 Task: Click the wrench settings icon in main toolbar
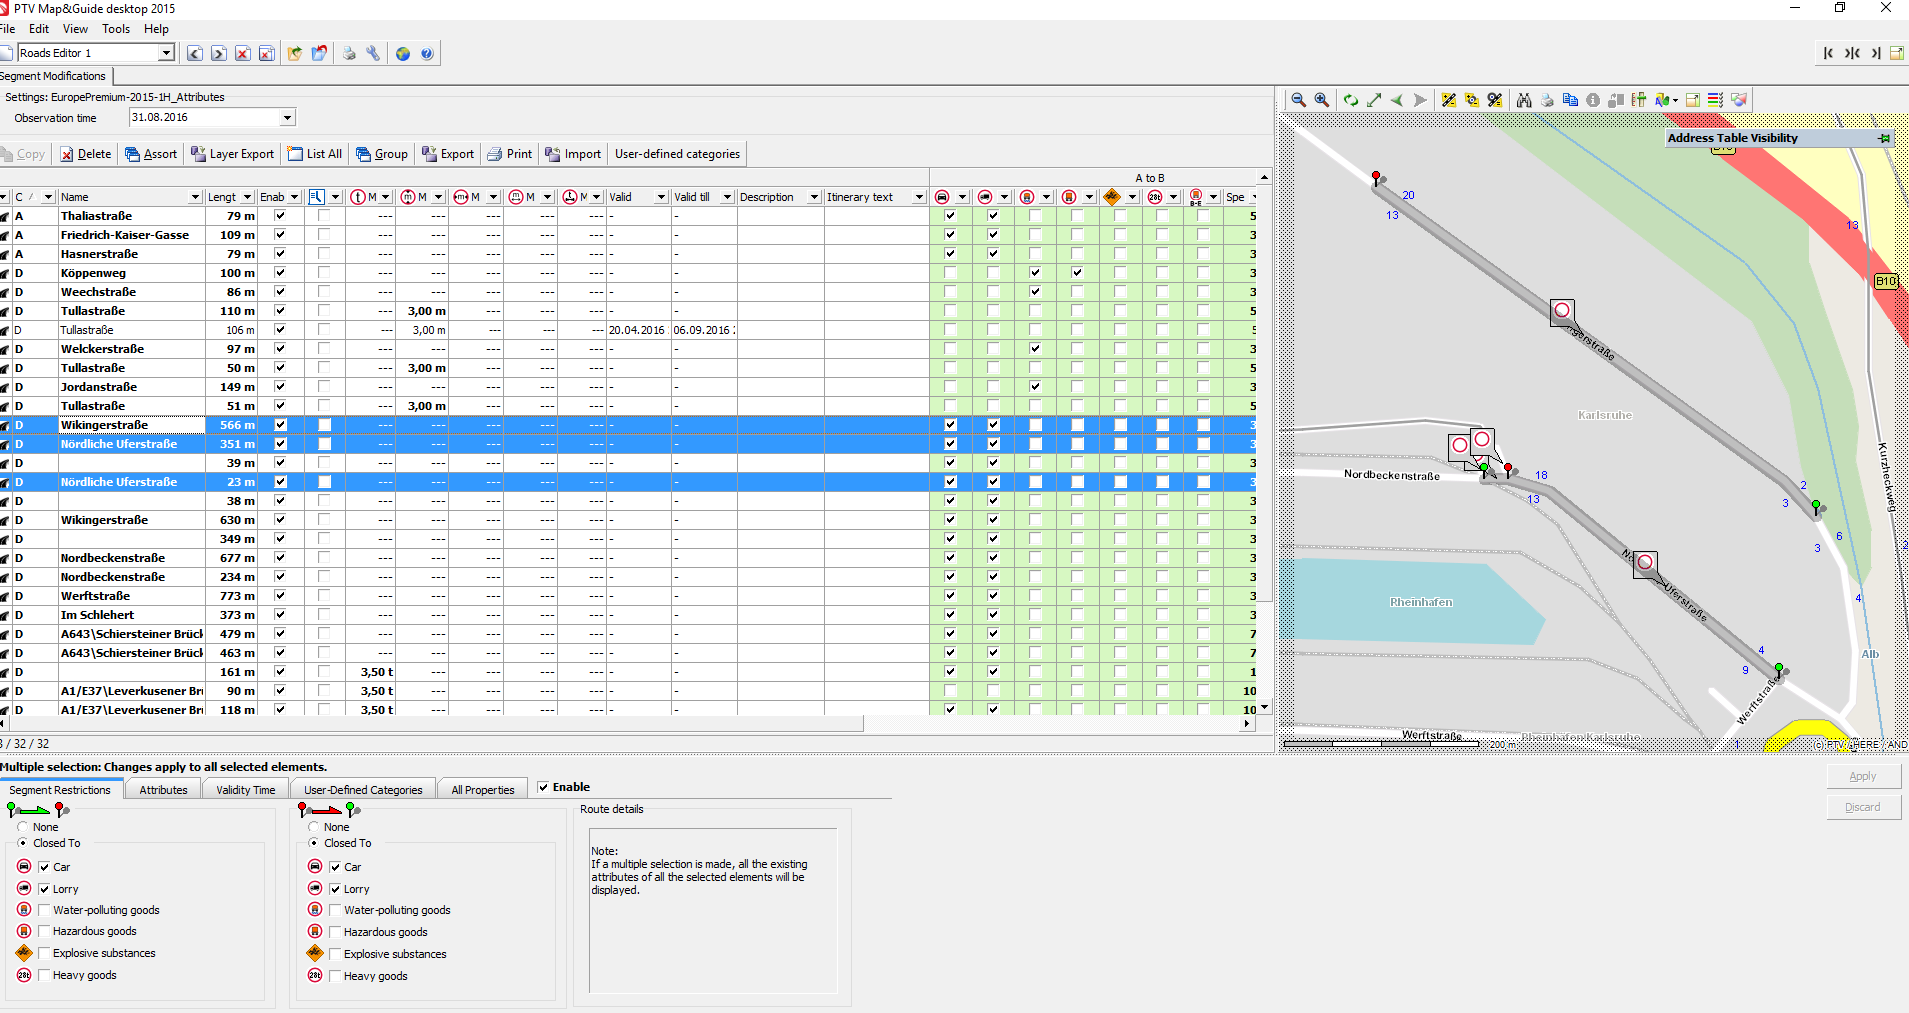[x=373, y=54]
